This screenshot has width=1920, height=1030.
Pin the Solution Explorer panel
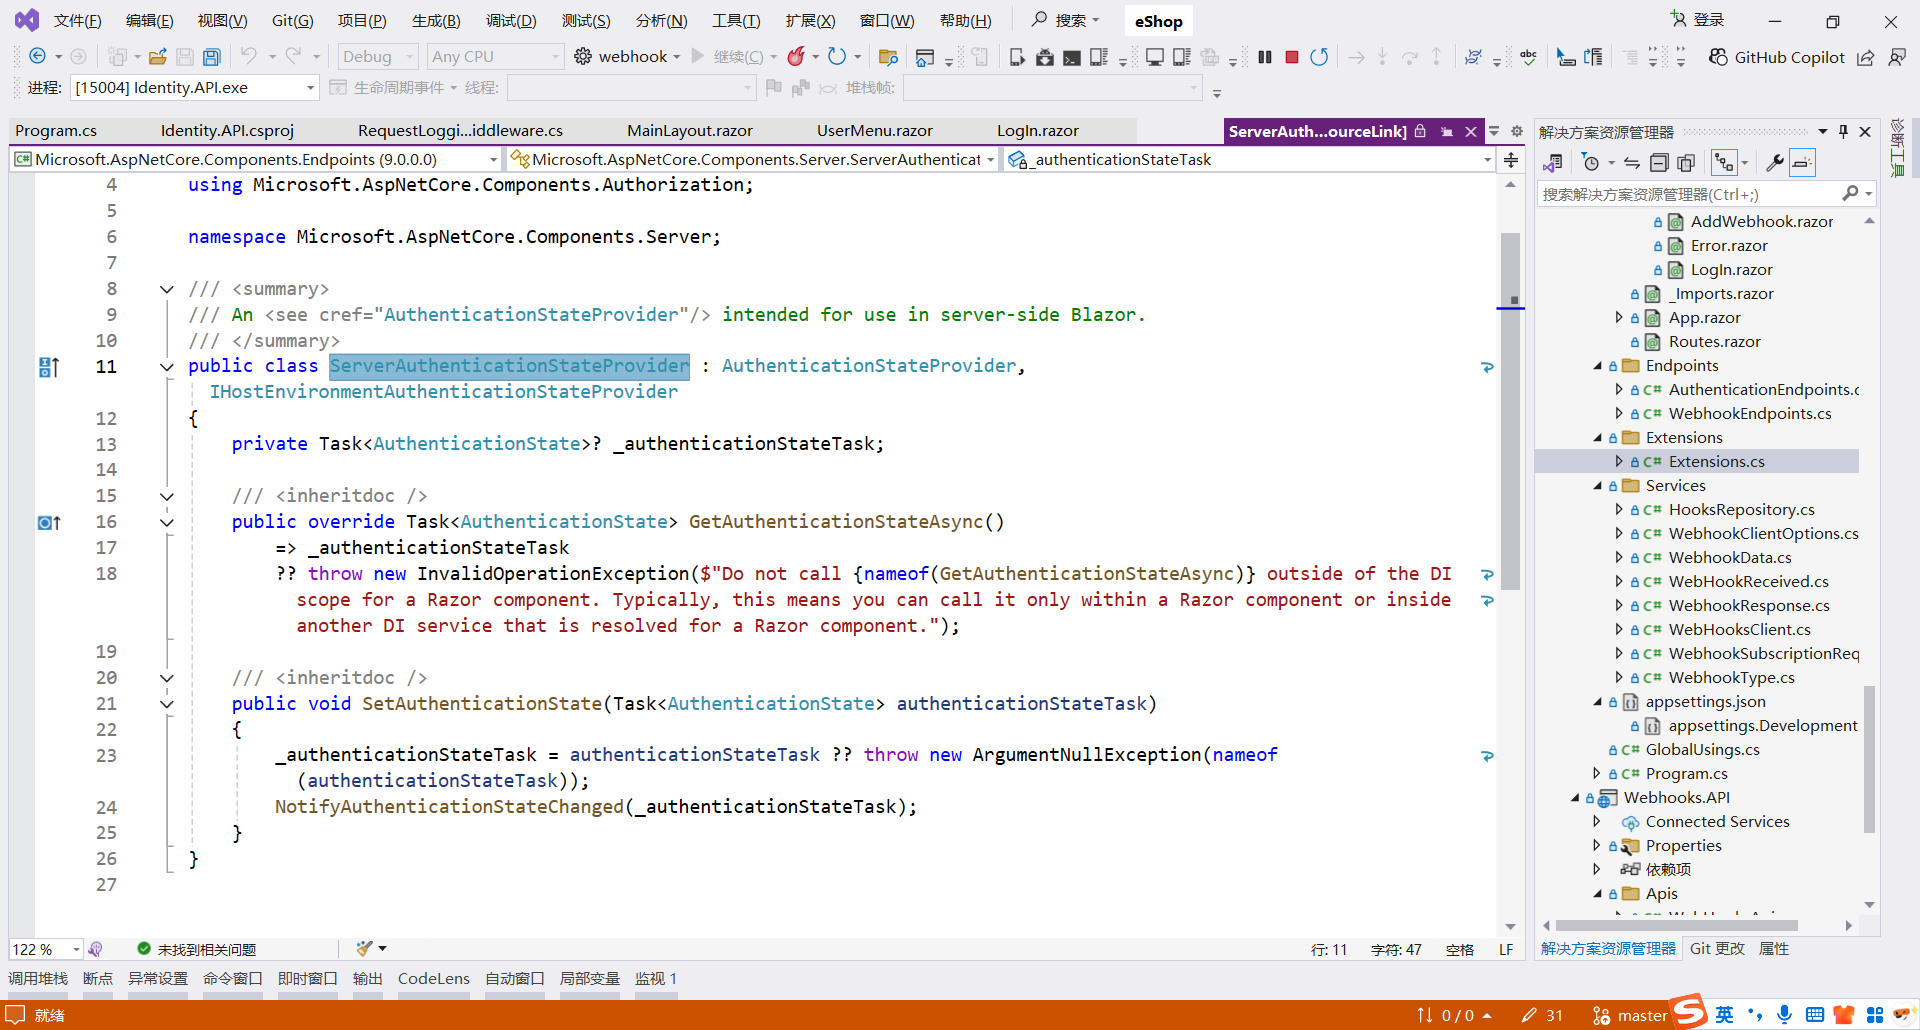[1843, 131]
